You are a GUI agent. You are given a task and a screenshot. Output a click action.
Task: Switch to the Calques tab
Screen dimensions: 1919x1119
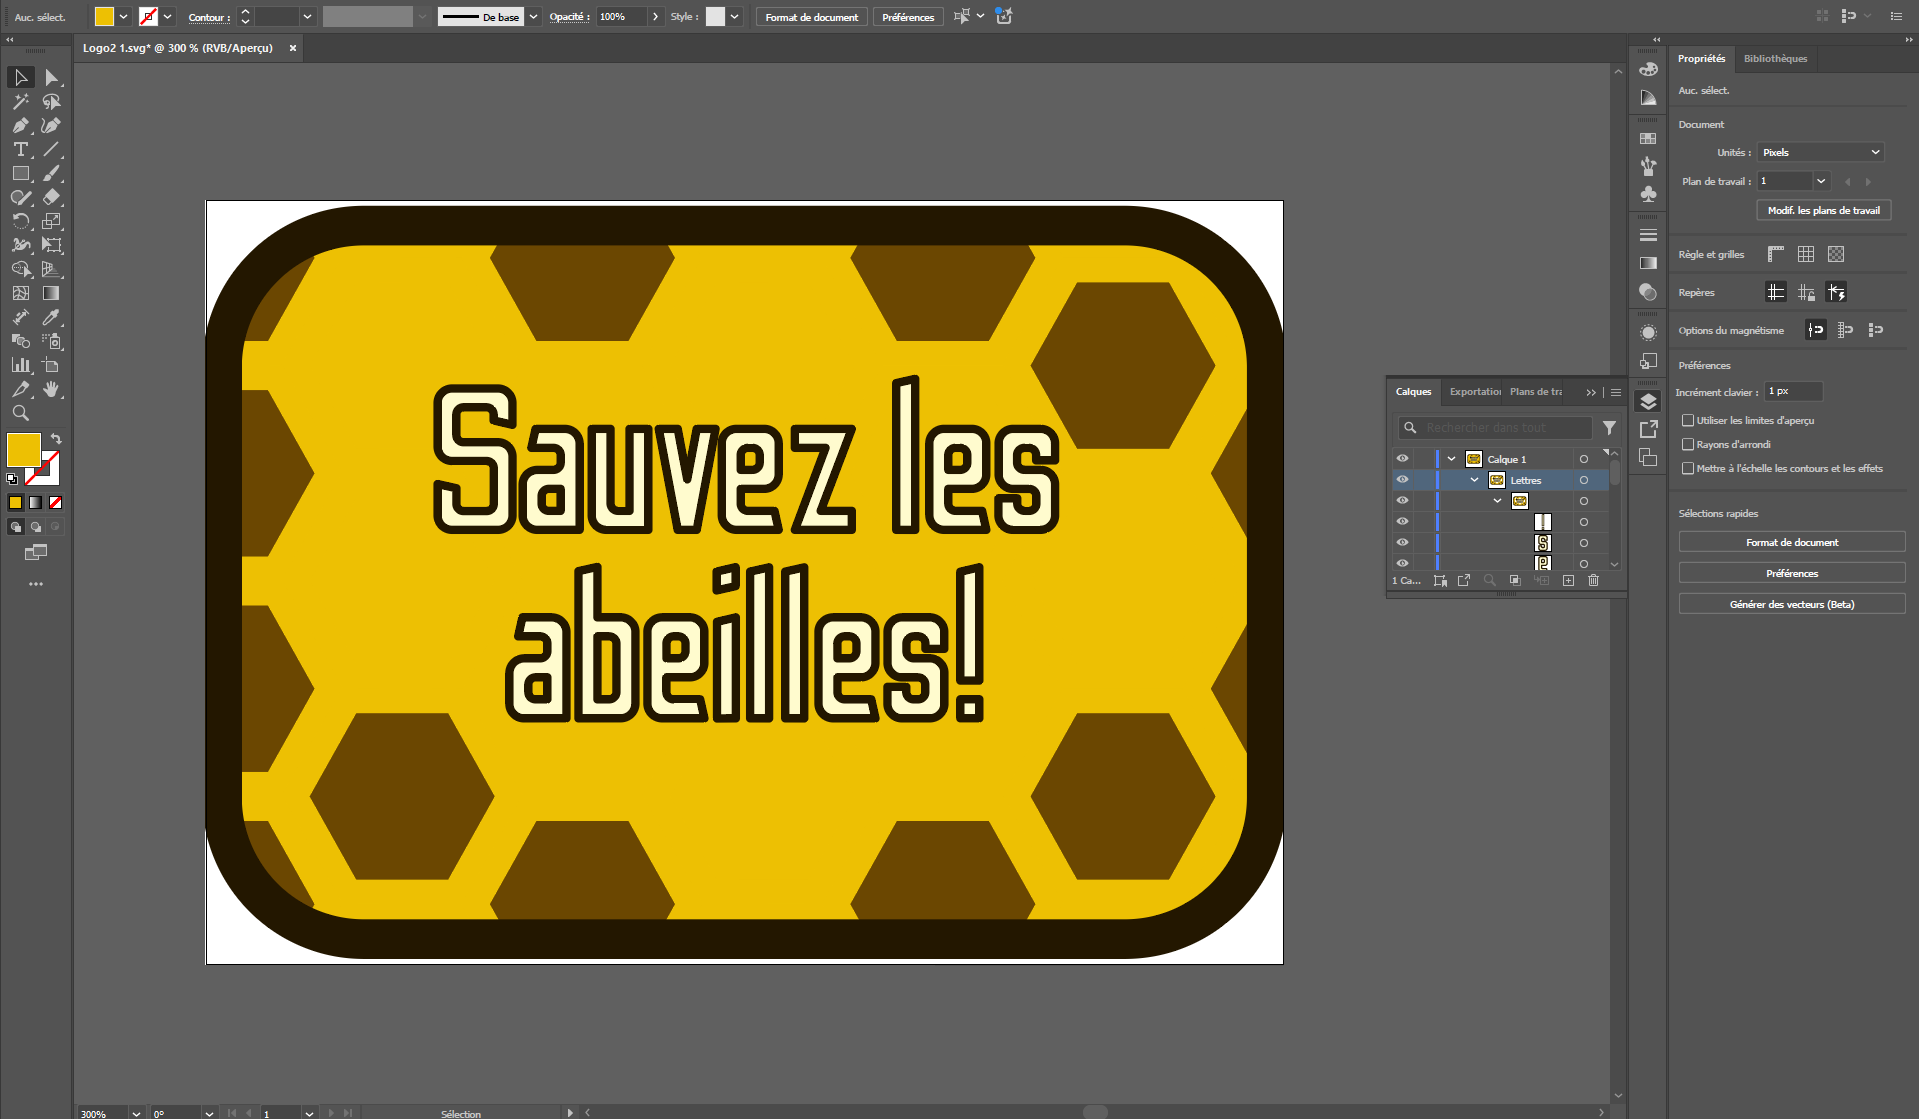coord(1413,391)
